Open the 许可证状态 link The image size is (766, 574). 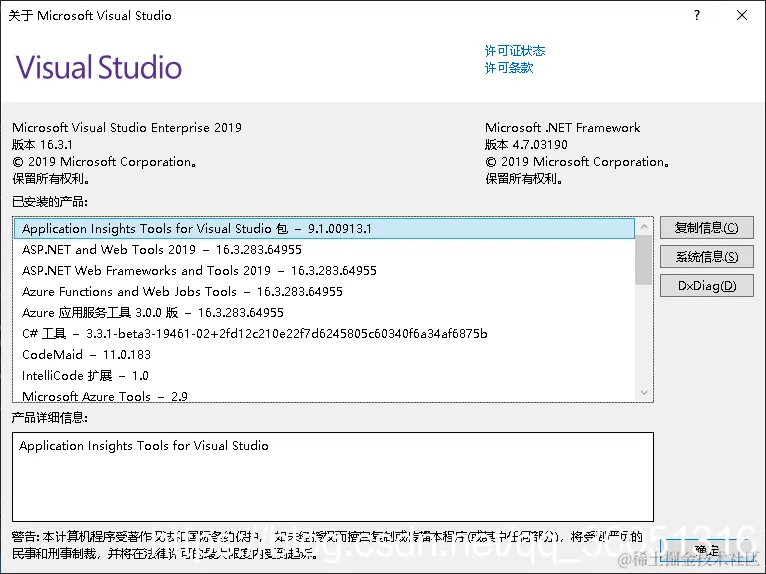(x=514, y=51)
